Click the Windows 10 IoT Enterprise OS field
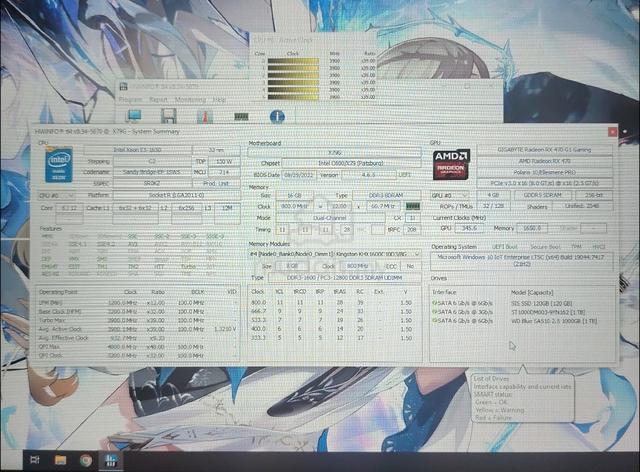640x472 pixels. coord(522,261)
